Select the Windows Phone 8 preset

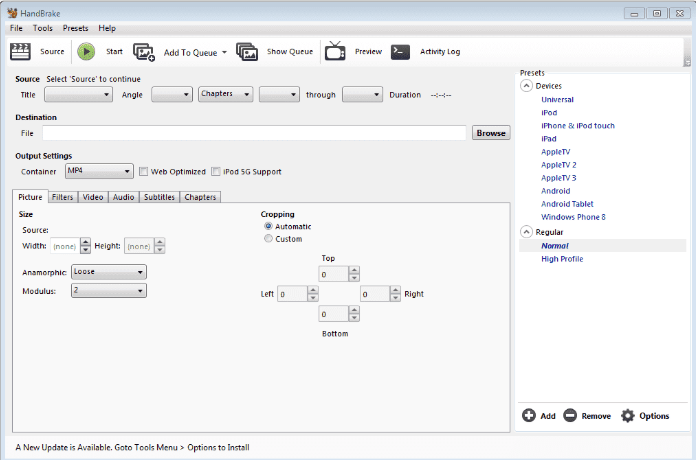[573, 217]
